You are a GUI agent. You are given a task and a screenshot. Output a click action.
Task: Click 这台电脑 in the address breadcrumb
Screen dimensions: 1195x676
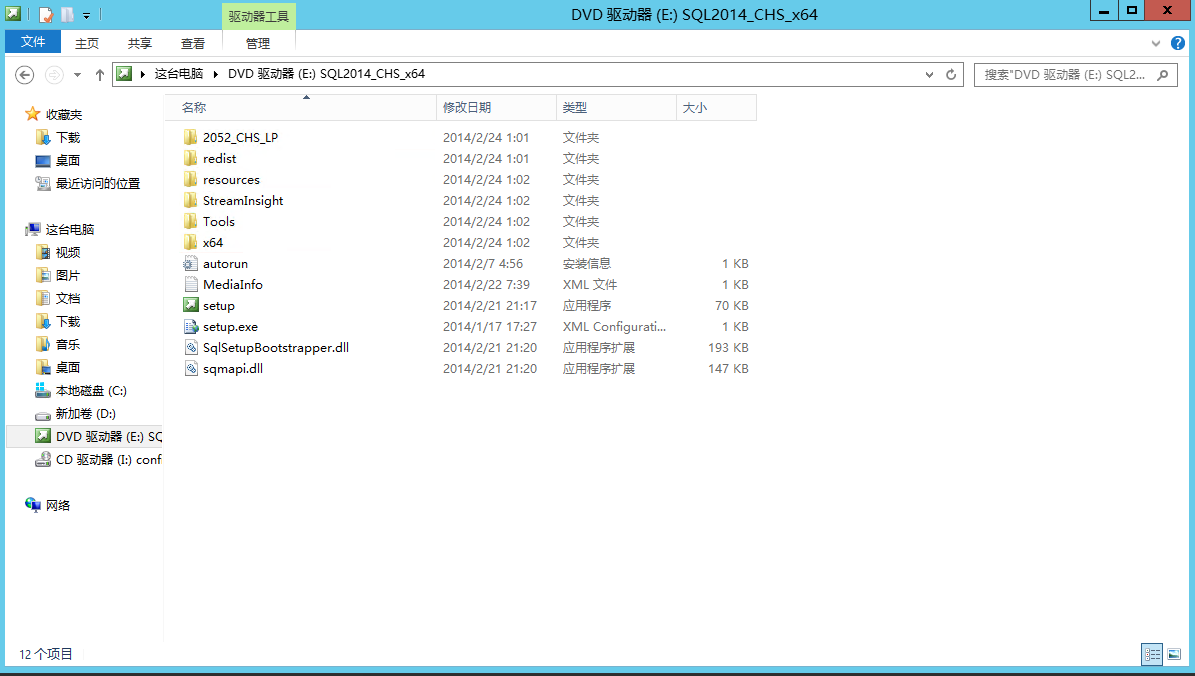[178, 74]
